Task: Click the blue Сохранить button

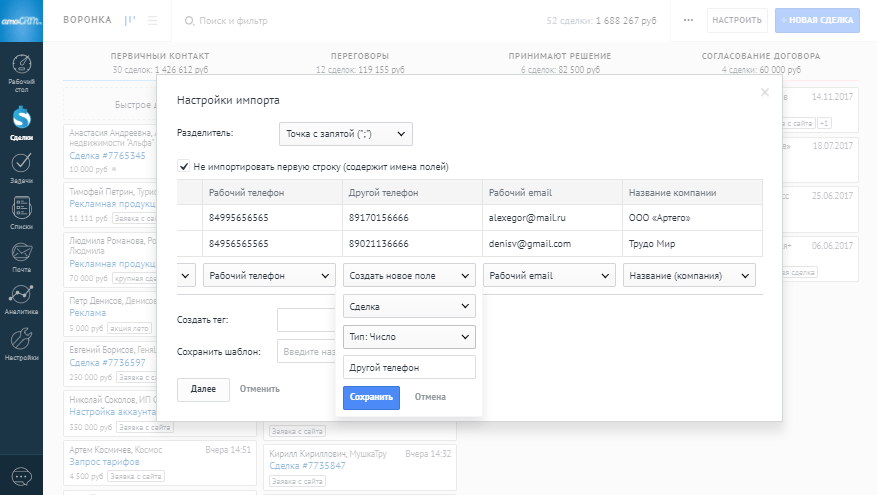Action: [371, 397]
